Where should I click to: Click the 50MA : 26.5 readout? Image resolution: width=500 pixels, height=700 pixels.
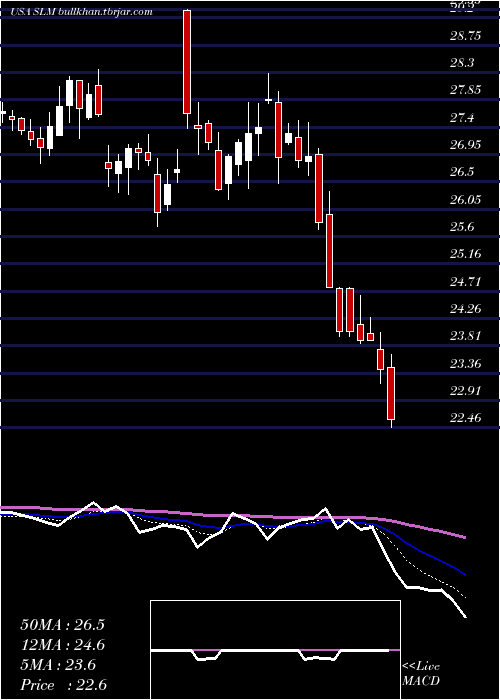point(62,625)
